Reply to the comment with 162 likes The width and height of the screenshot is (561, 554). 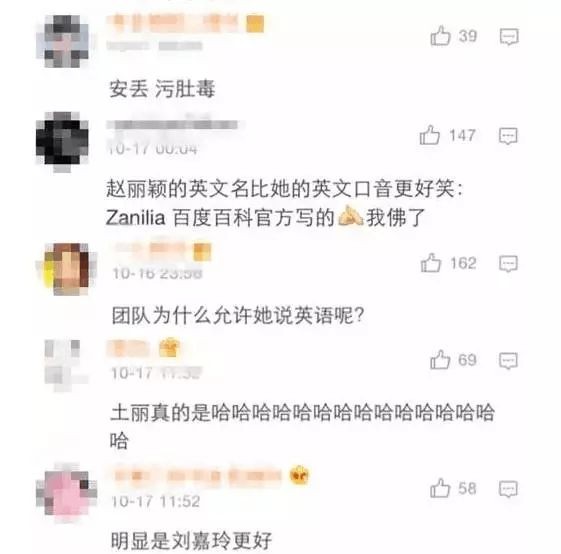(x=508, y=264)
